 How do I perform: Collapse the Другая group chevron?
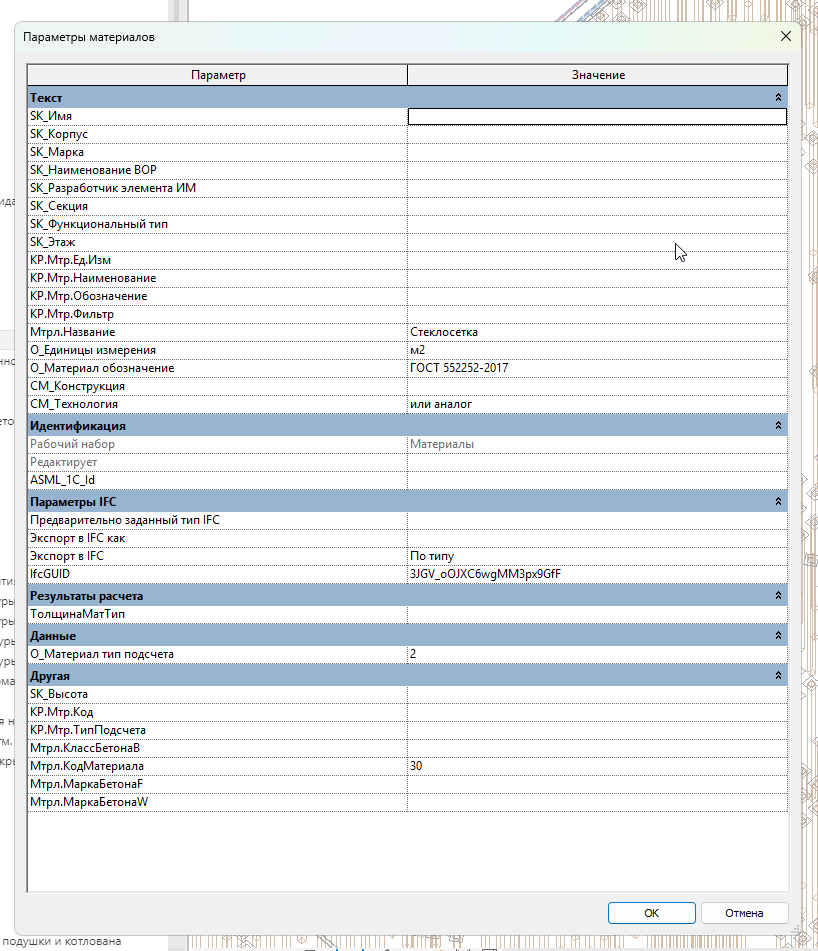(x=778, y=675)
